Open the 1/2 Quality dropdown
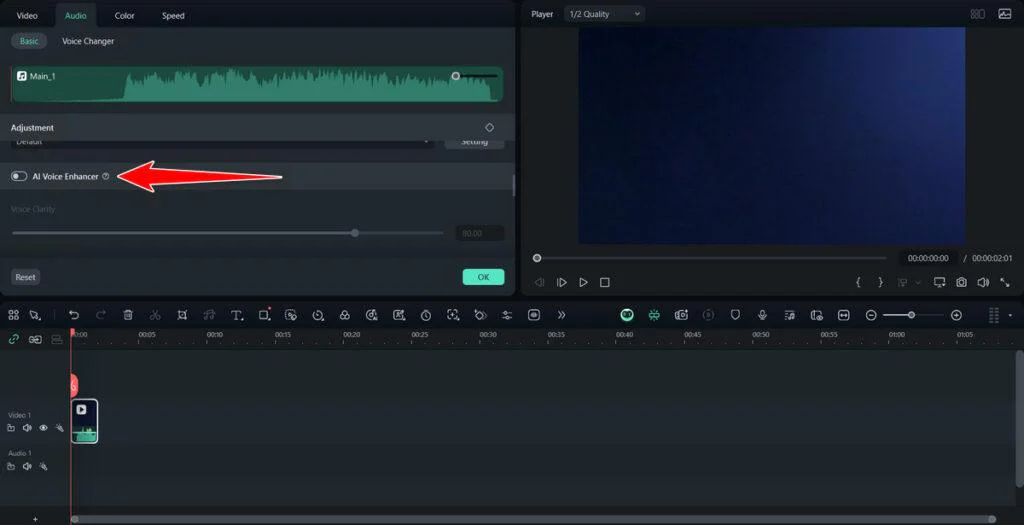Viewport: 1024px width, 525px height. pos(604,14)
